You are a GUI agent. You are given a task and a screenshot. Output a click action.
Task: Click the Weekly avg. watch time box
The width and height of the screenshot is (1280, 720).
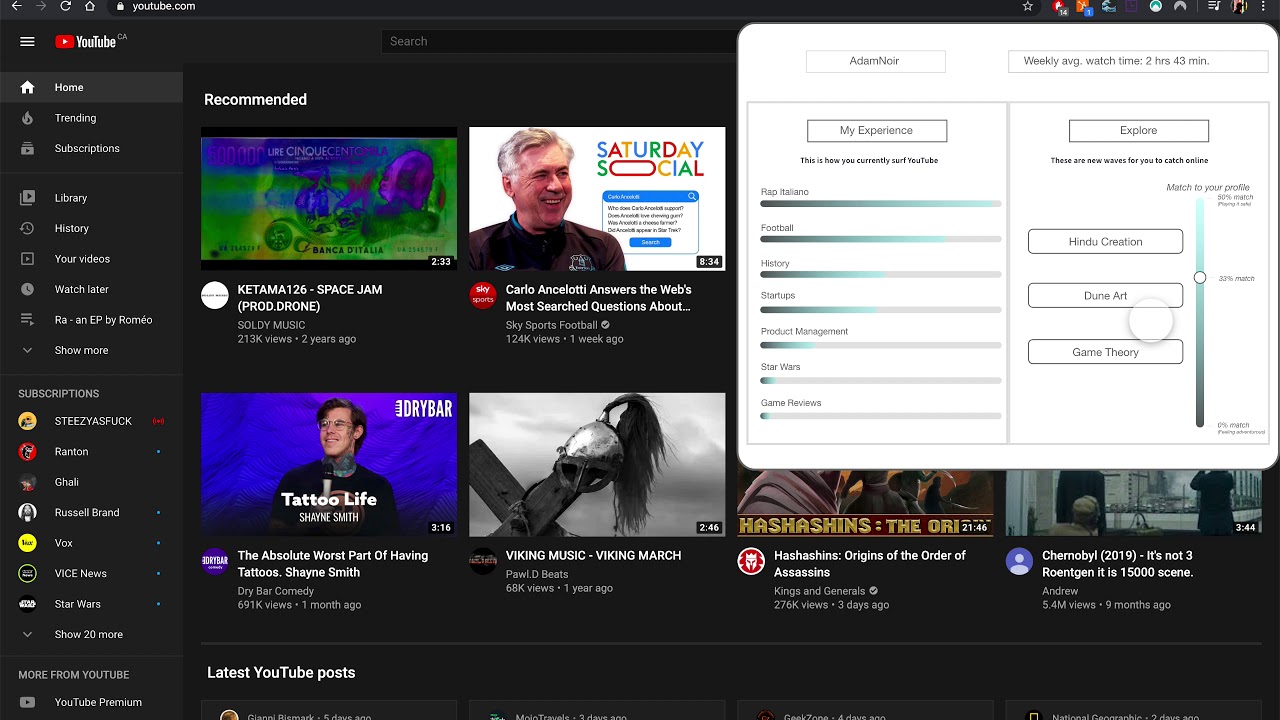[1138, 61]
